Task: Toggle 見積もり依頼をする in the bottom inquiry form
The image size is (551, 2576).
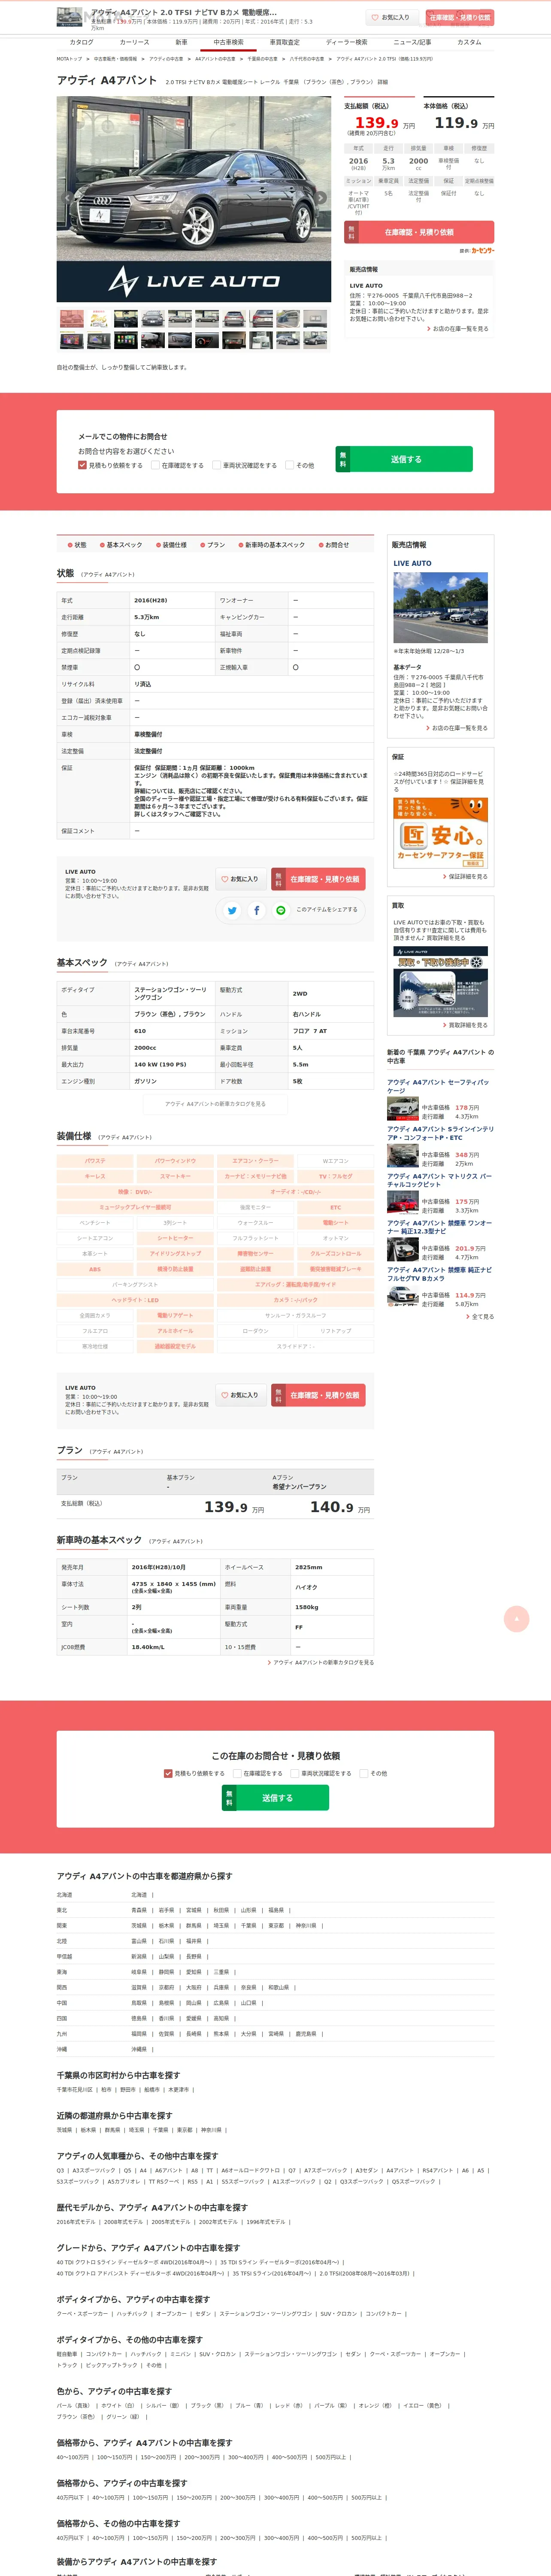Action: 168,1773
